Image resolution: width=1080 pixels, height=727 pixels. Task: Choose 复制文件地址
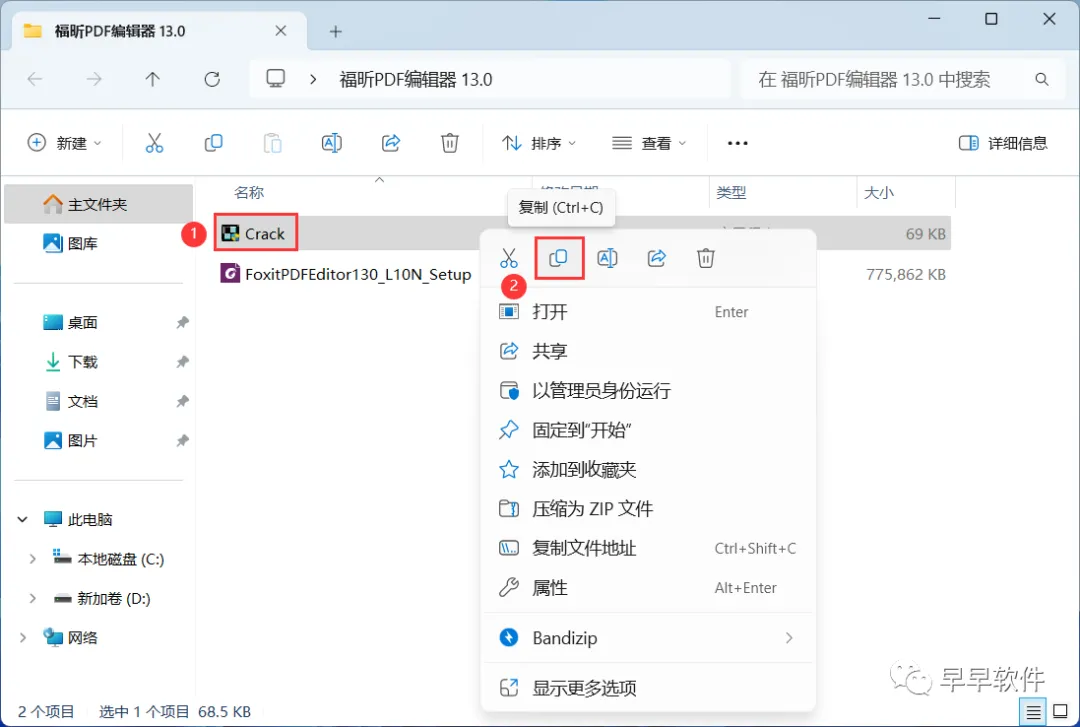[x=648, y=548]
